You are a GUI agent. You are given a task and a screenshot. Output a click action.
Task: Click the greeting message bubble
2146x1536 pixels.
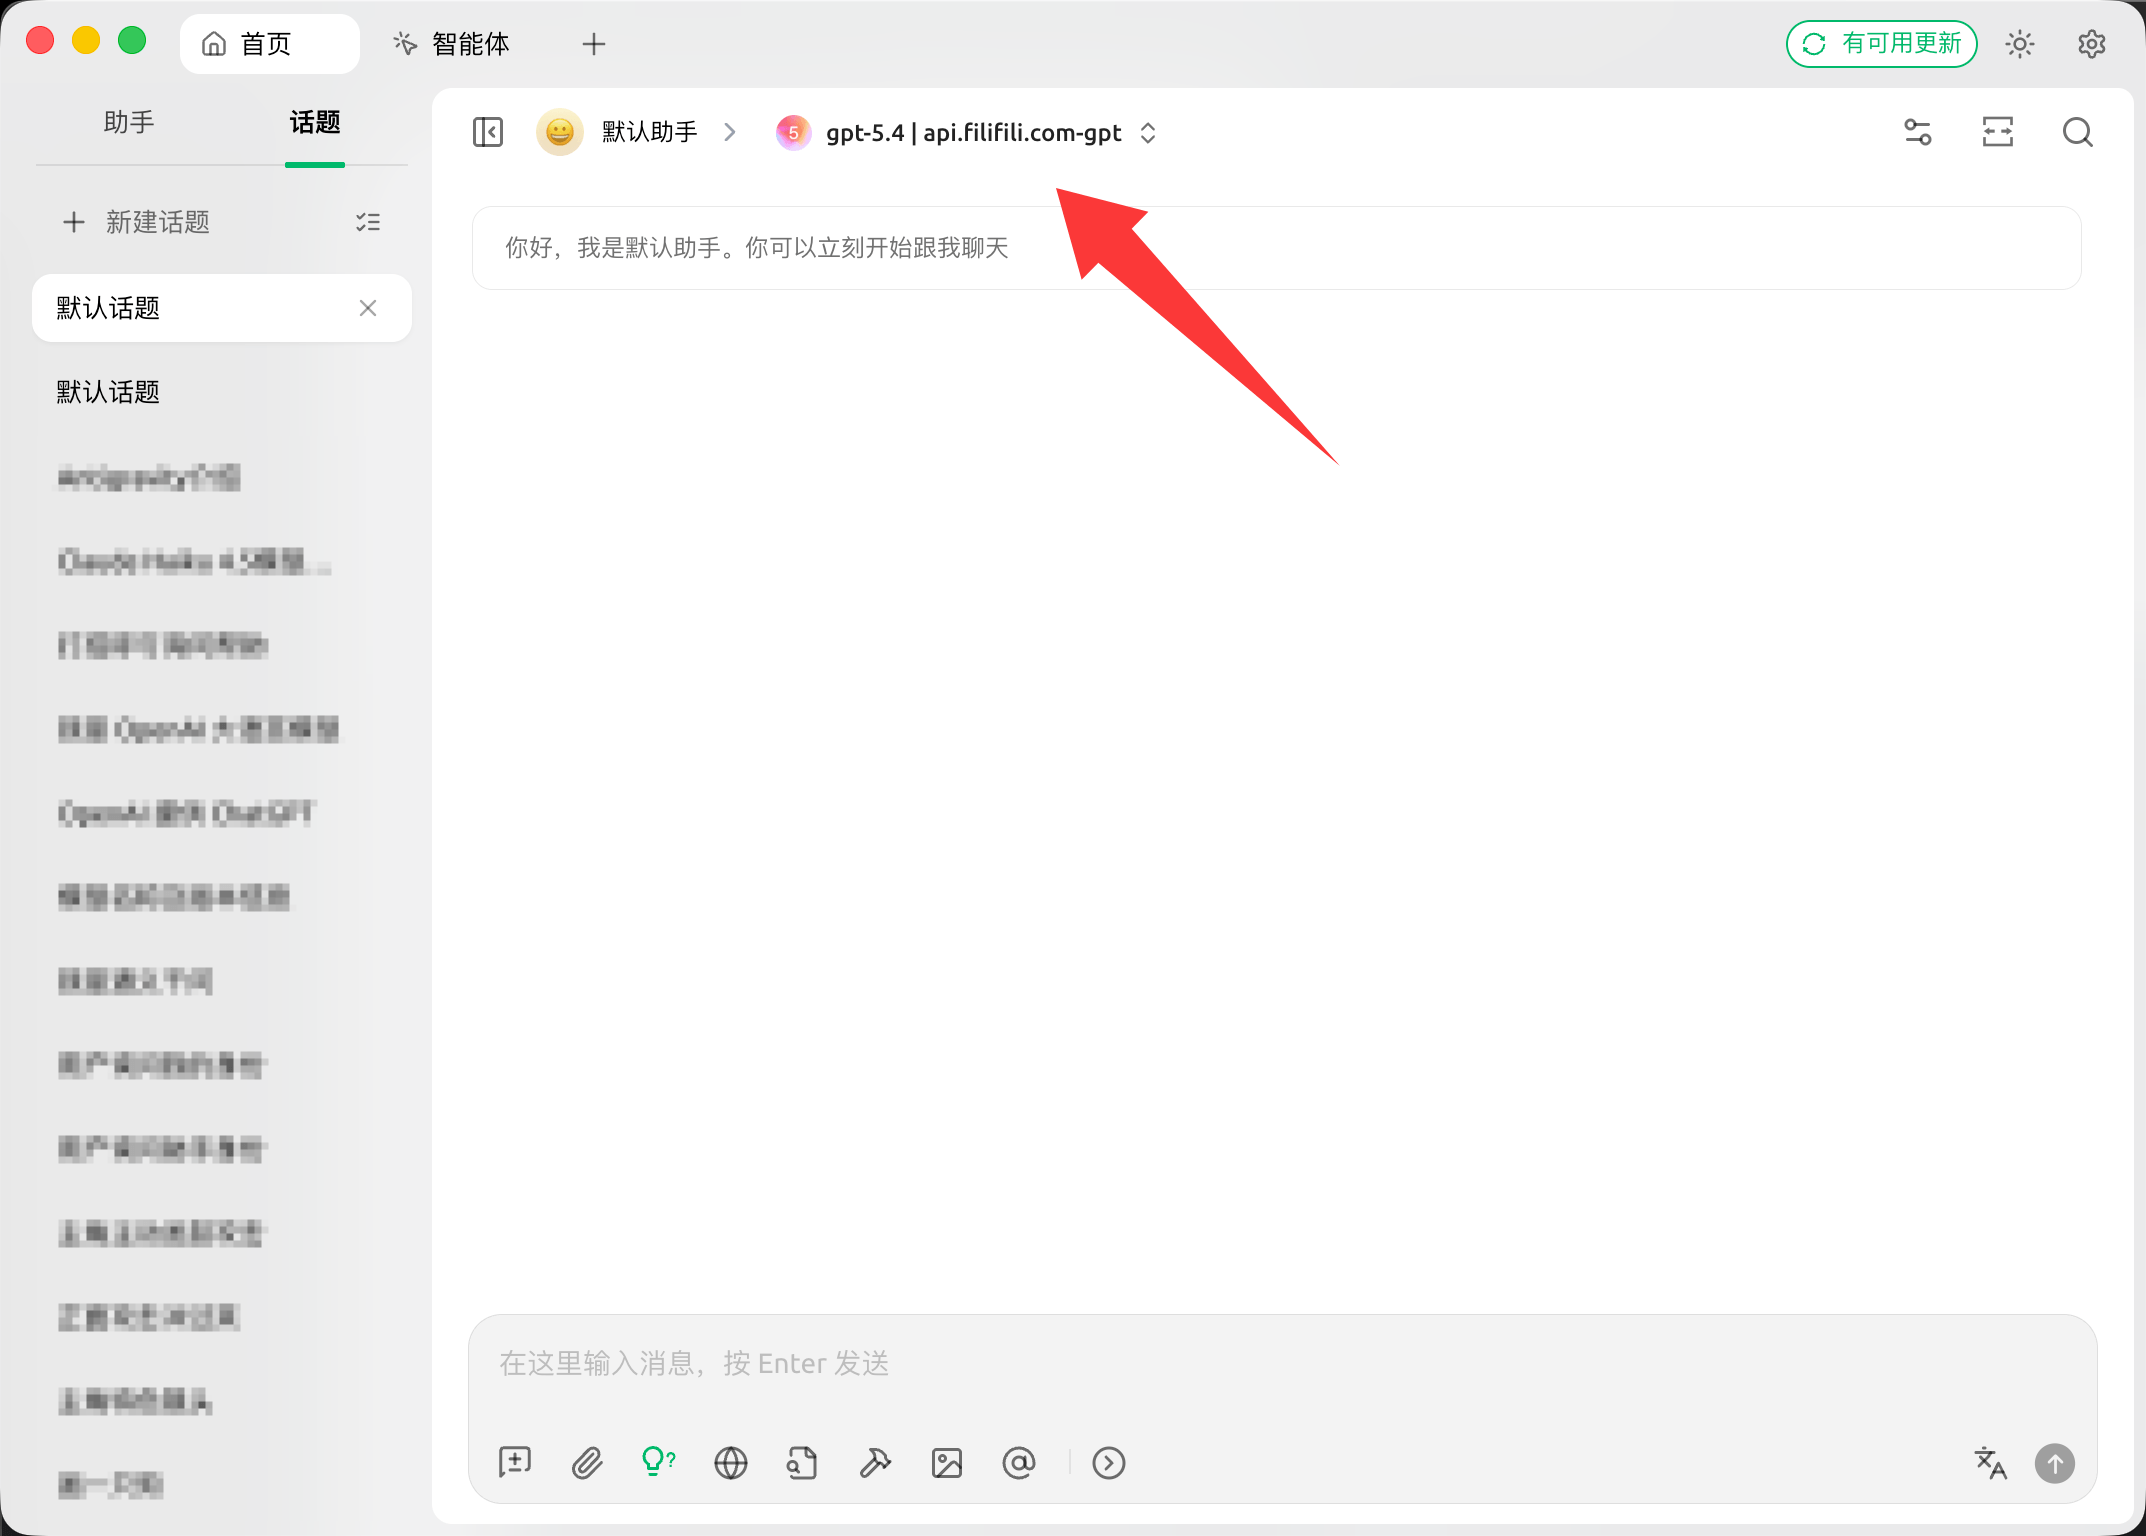pyautogui.click(x=1277, y=248)
